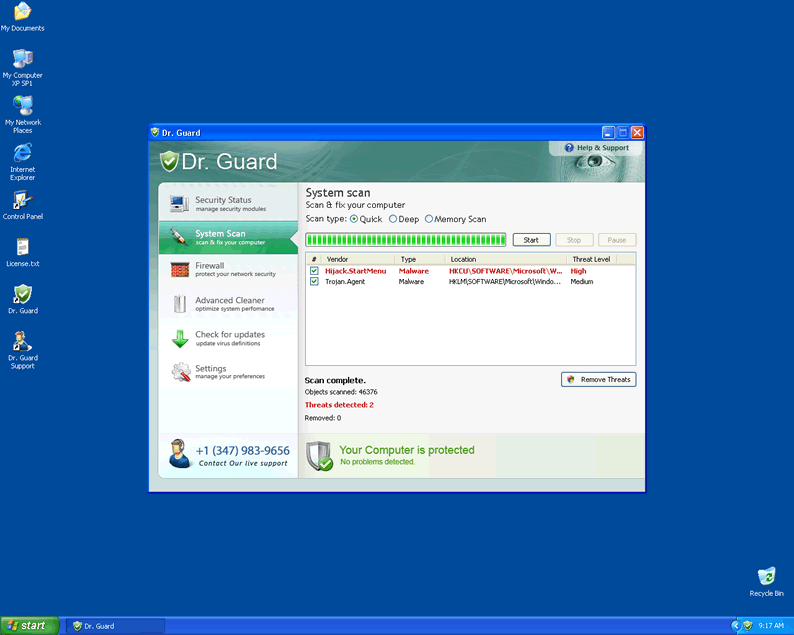Open the Recycle Bin icon
The image size is (794, 635).
pos(766,577)
